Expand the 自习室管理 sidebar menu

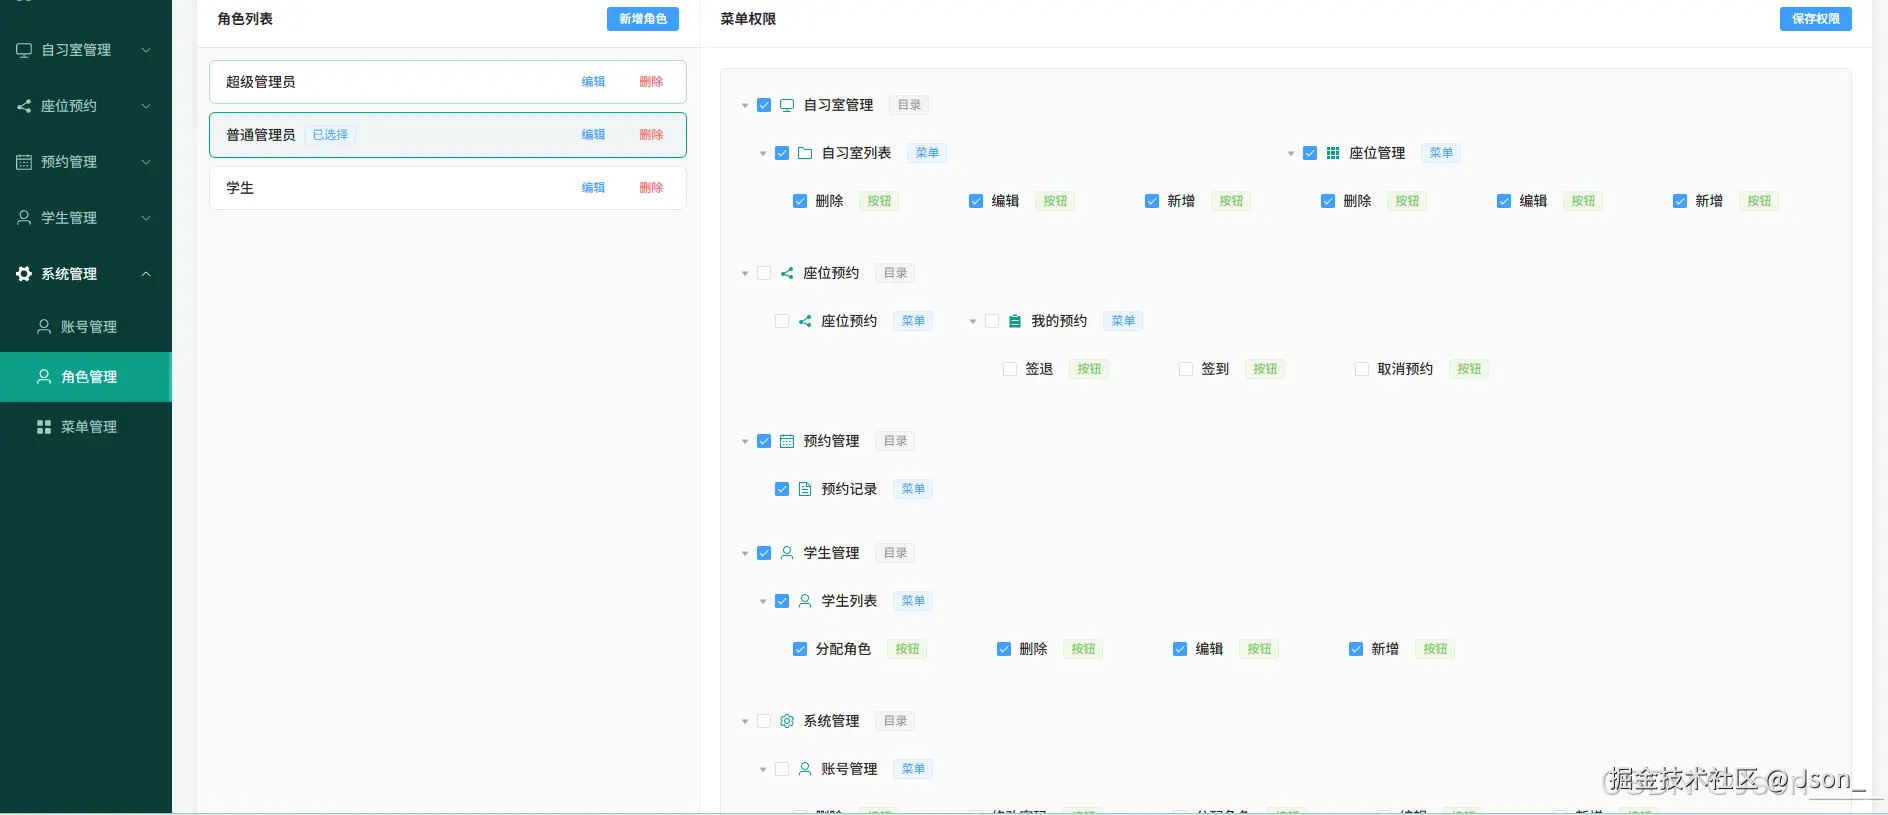click(86, 50)
